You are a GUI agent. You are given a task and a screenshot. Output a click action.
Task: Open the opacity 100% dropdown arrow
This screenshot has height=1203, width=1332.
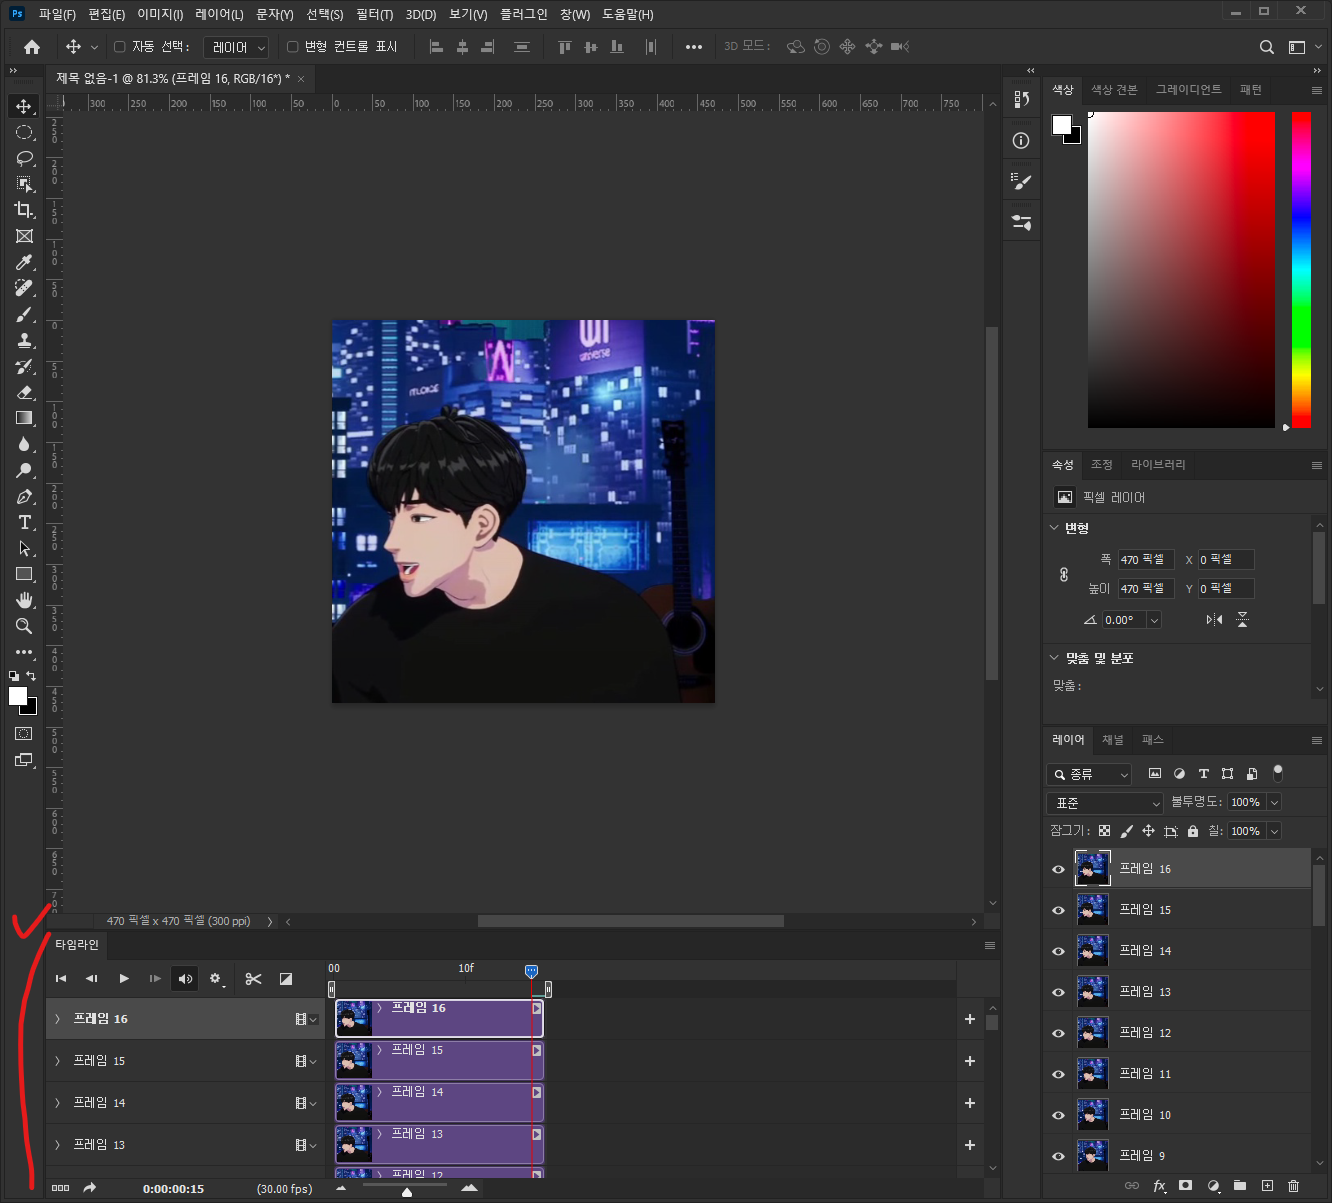click(x=1274, y=803)
